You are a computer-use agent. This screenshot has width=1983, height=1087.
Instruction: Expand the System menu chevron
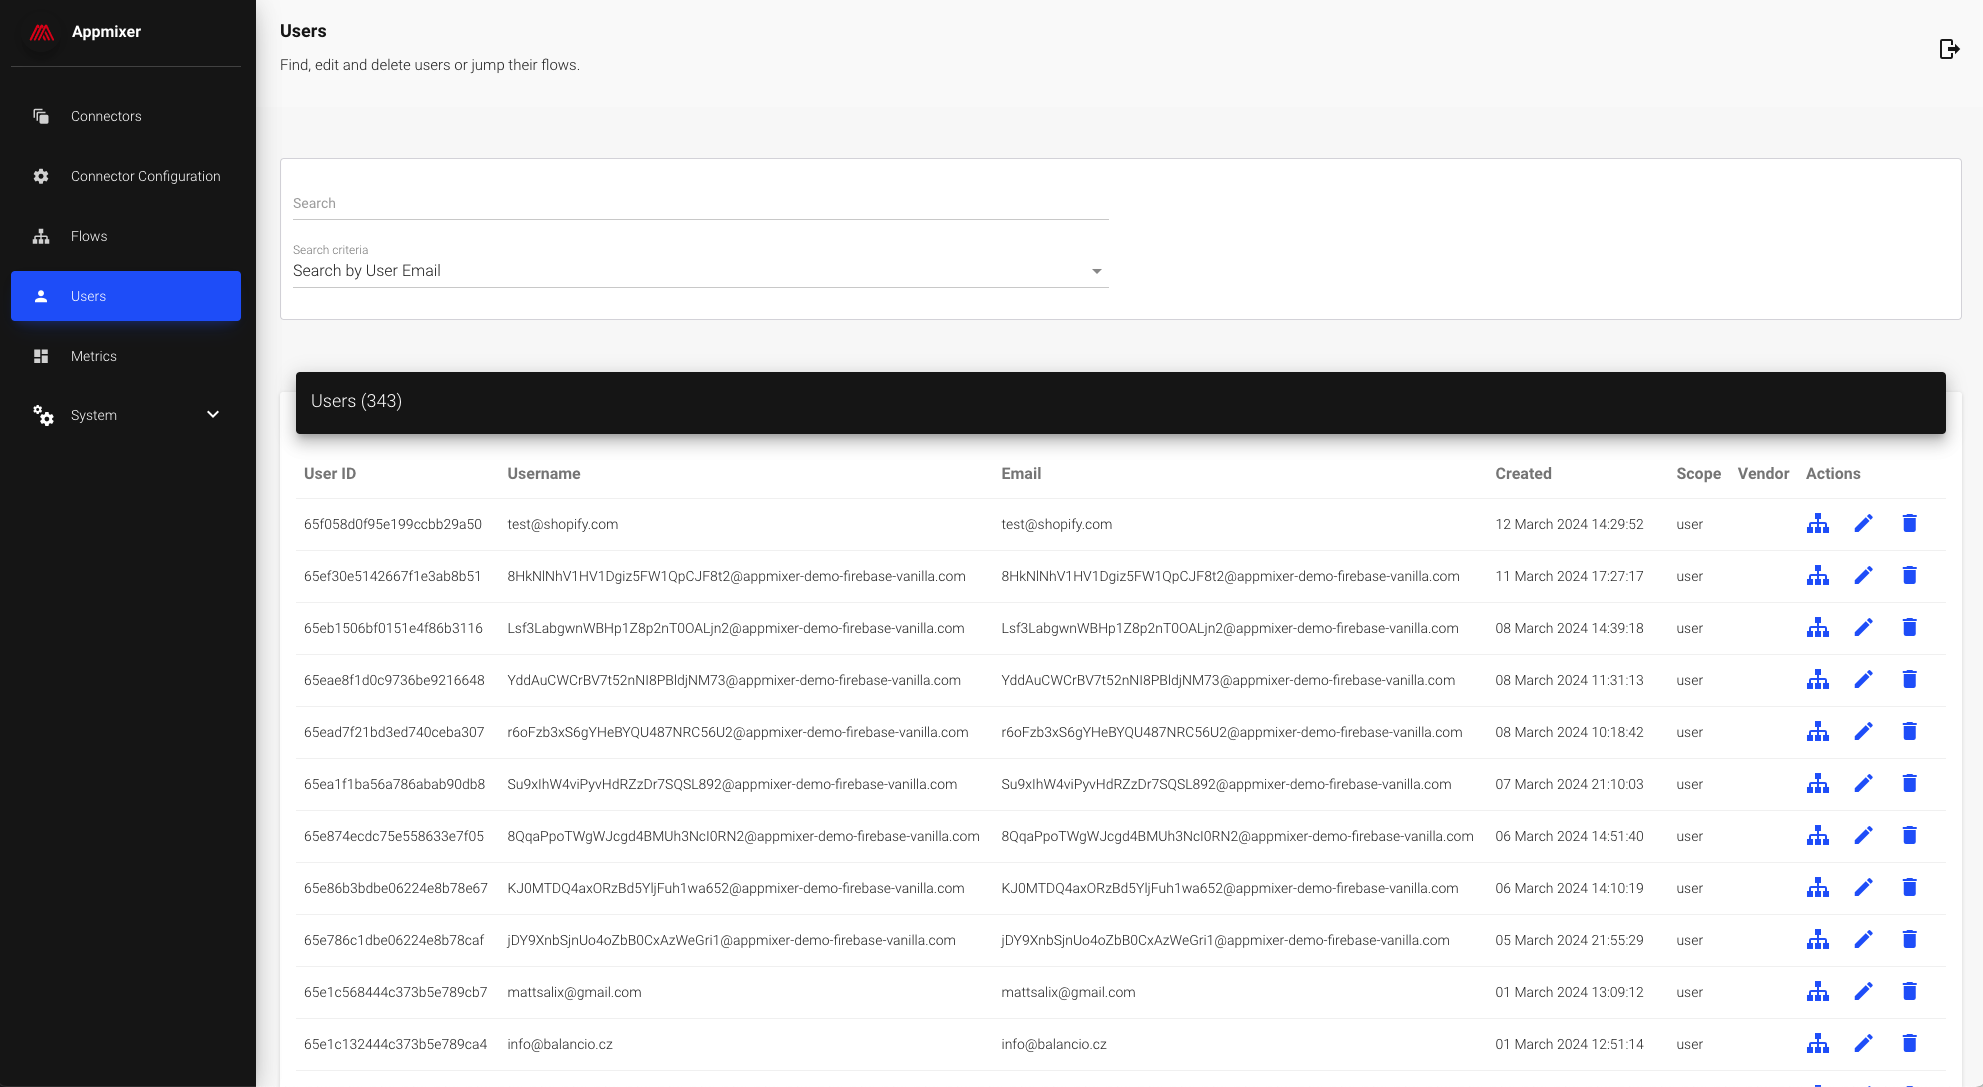coord(213,415)
